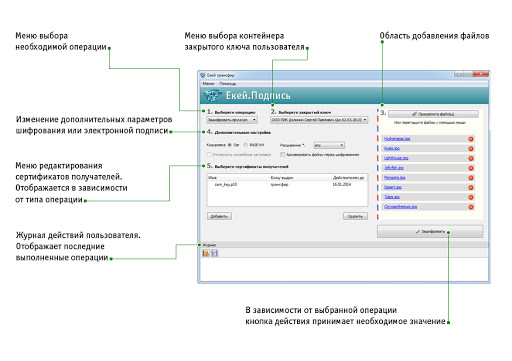512x361 pixels.
Task: Close the Екей трансфер window
Action: pos(482,74)
